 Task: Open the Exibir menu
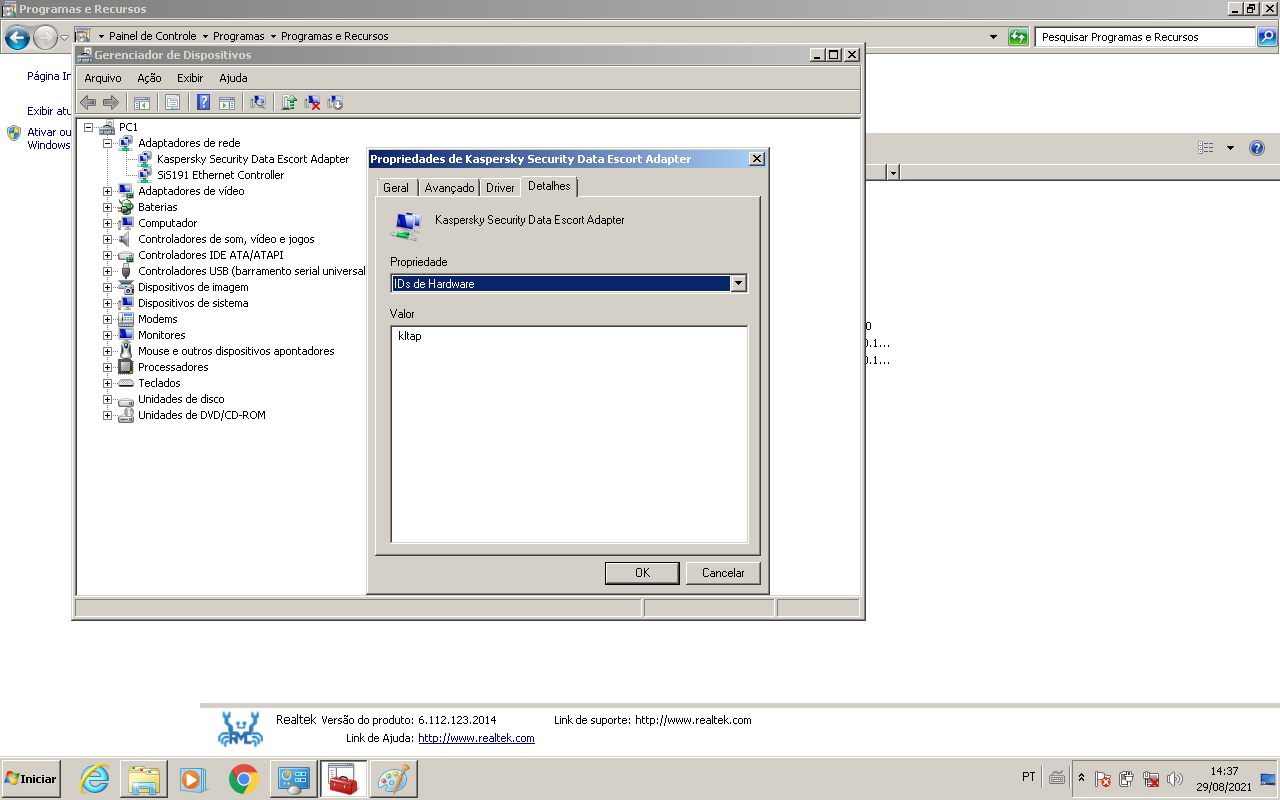190,78
